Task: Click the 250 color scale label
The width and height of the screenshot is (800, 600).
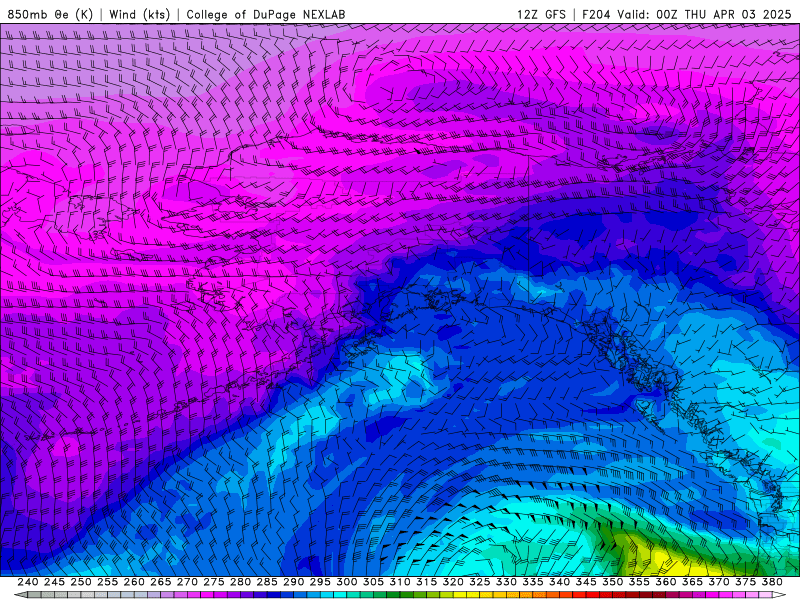Action: (x=81, y=582)
